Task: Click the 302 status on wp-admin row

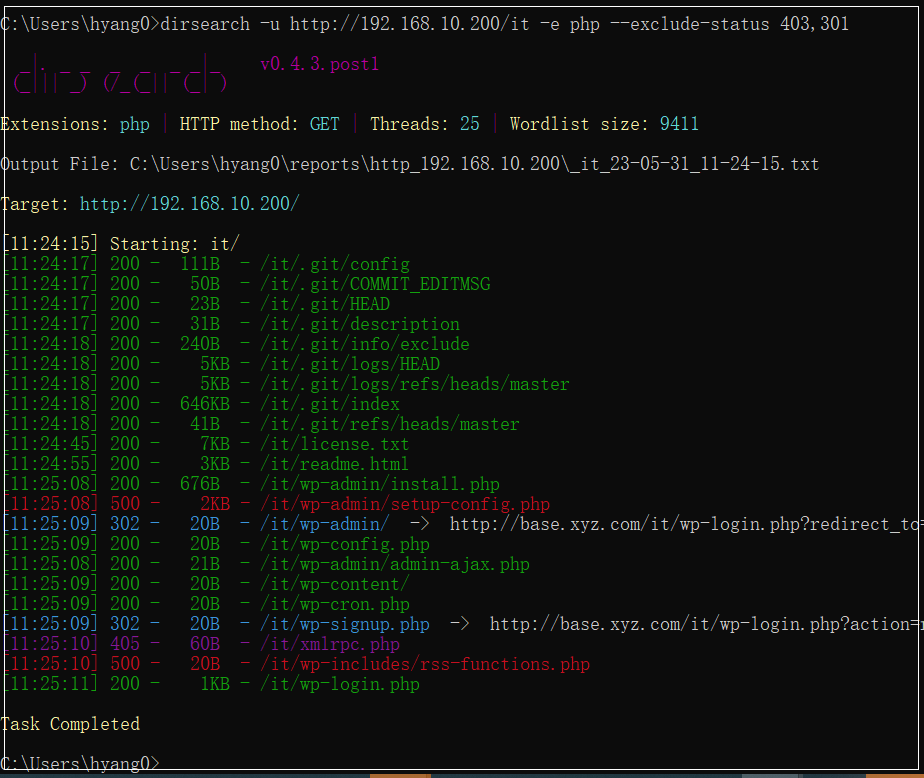Action: [x=125, y=524]
